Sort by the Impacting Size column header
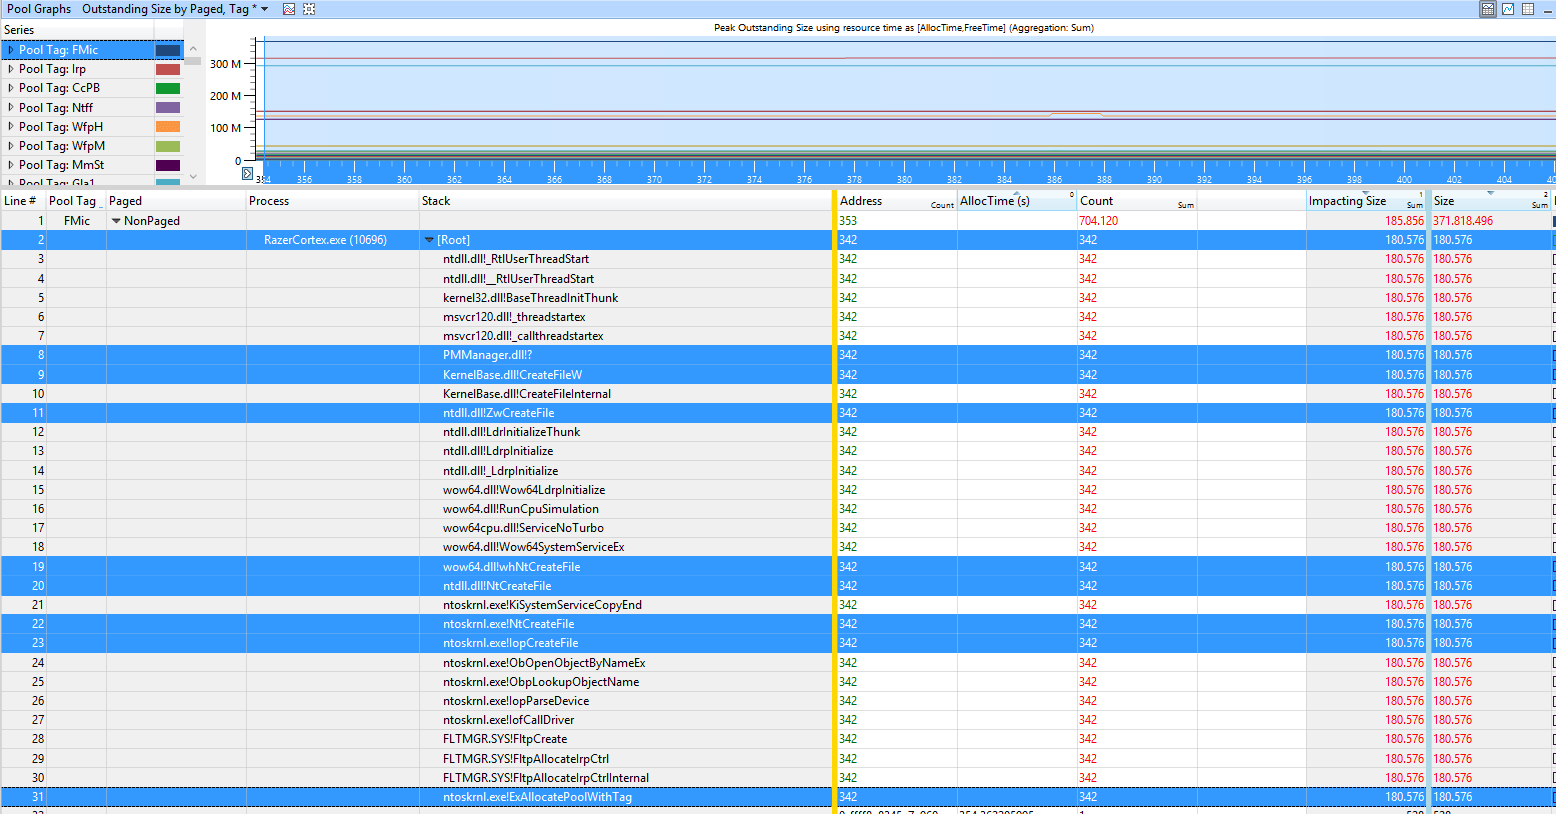 [x=1366, y=201]
